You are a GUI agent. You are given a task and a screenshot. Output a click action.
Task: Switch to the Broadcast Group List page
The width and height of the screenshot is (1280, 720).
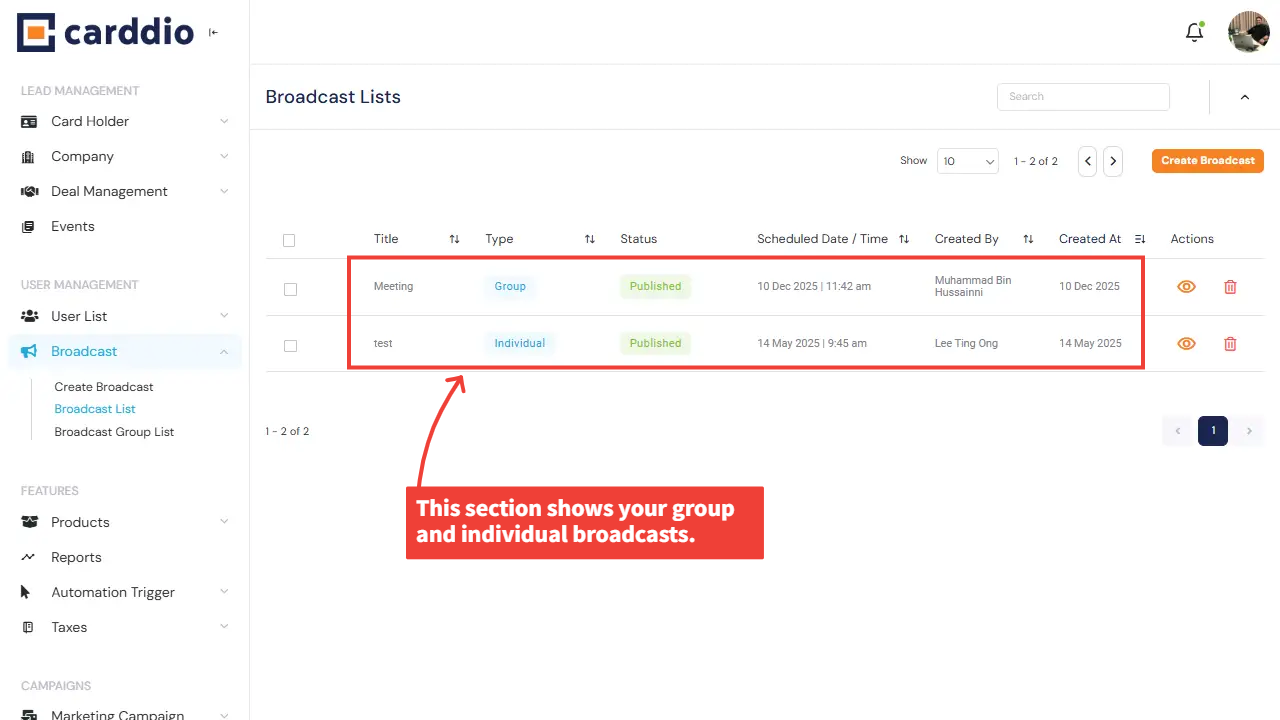click(114, 431)
